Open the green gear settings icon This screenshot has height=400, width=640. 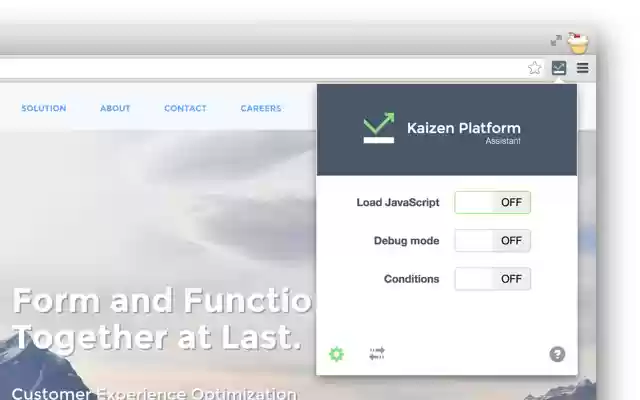point(336,354)
